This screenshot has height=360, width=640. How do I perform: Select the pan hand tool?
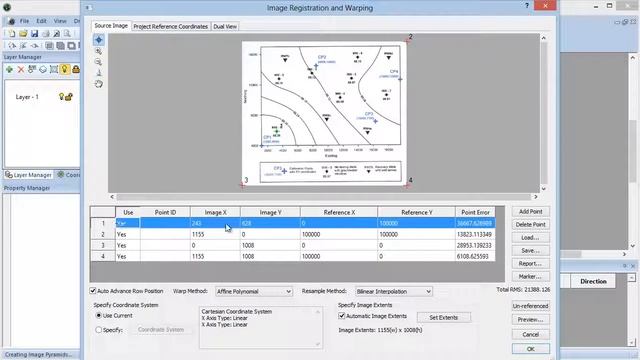98,84
